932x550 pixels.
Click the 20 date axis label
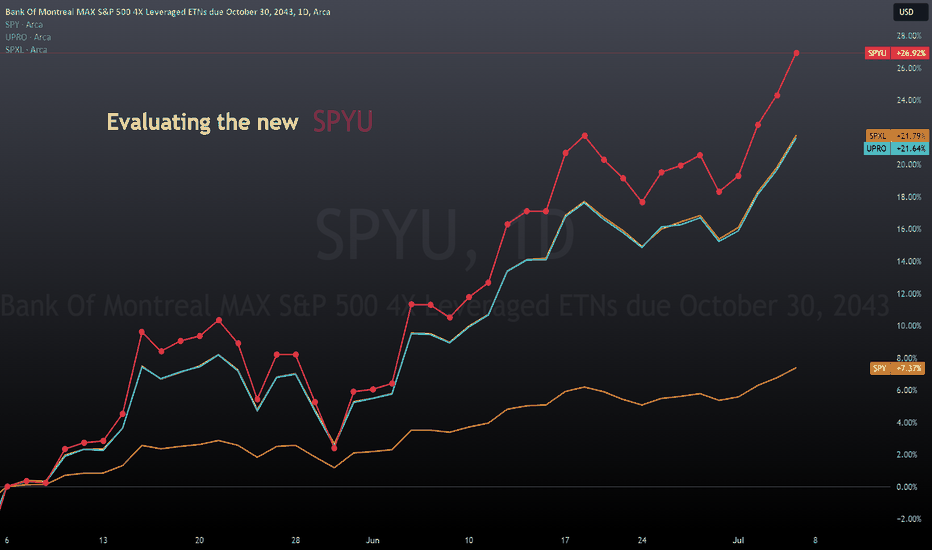[x=199, y=540]
